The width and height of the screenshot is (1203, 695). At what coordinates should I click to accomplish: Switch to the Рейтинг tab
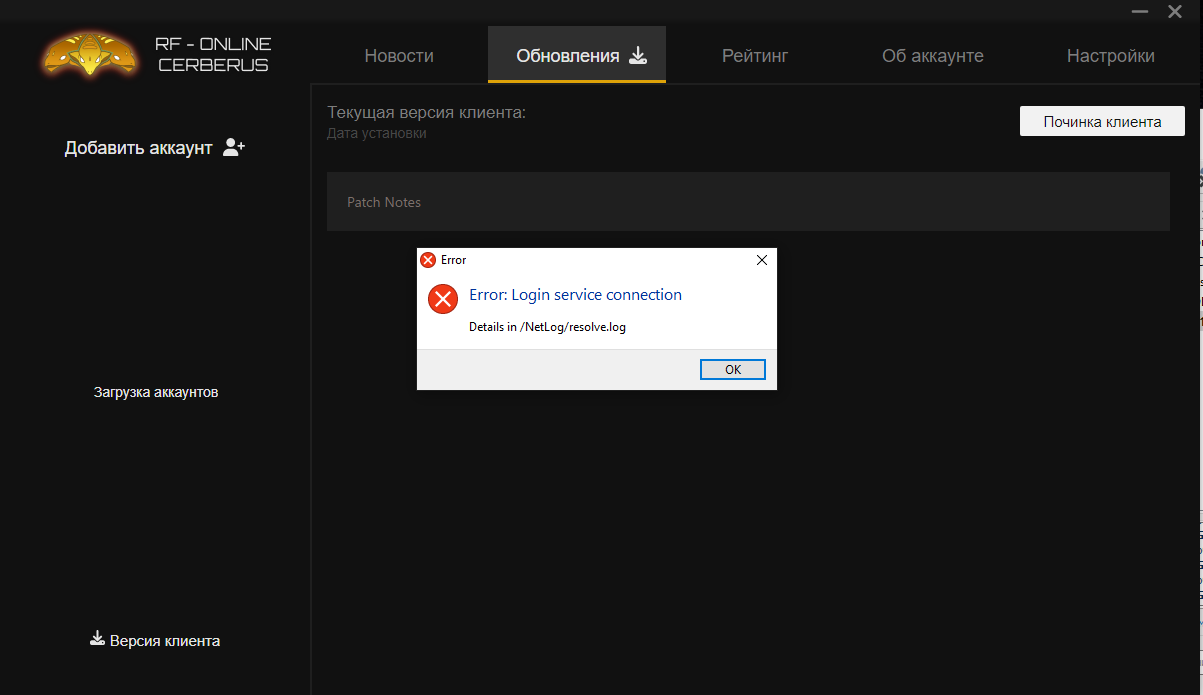click(x=755, y=56)
